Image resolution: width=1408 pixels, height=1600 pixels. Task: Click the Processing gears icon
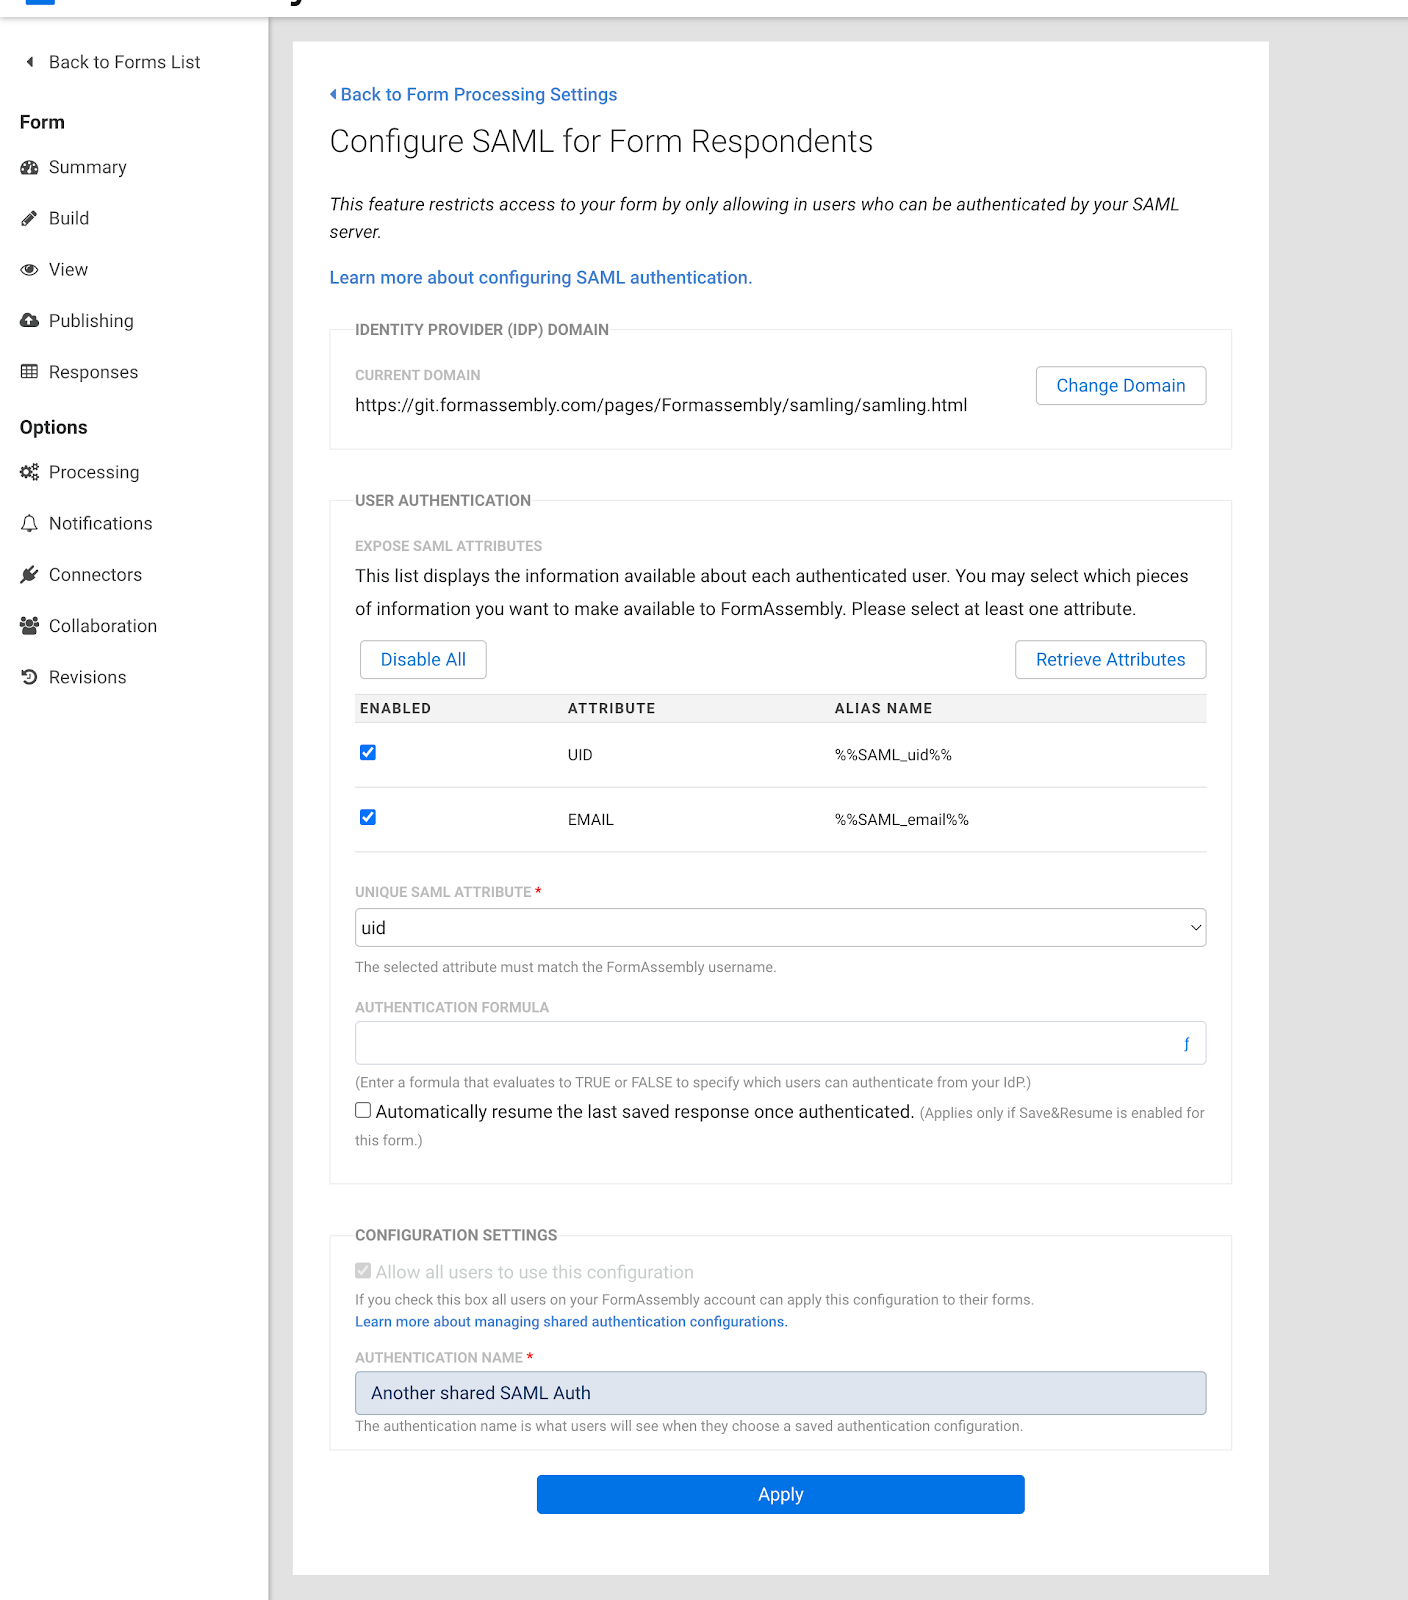coord(29,472)
